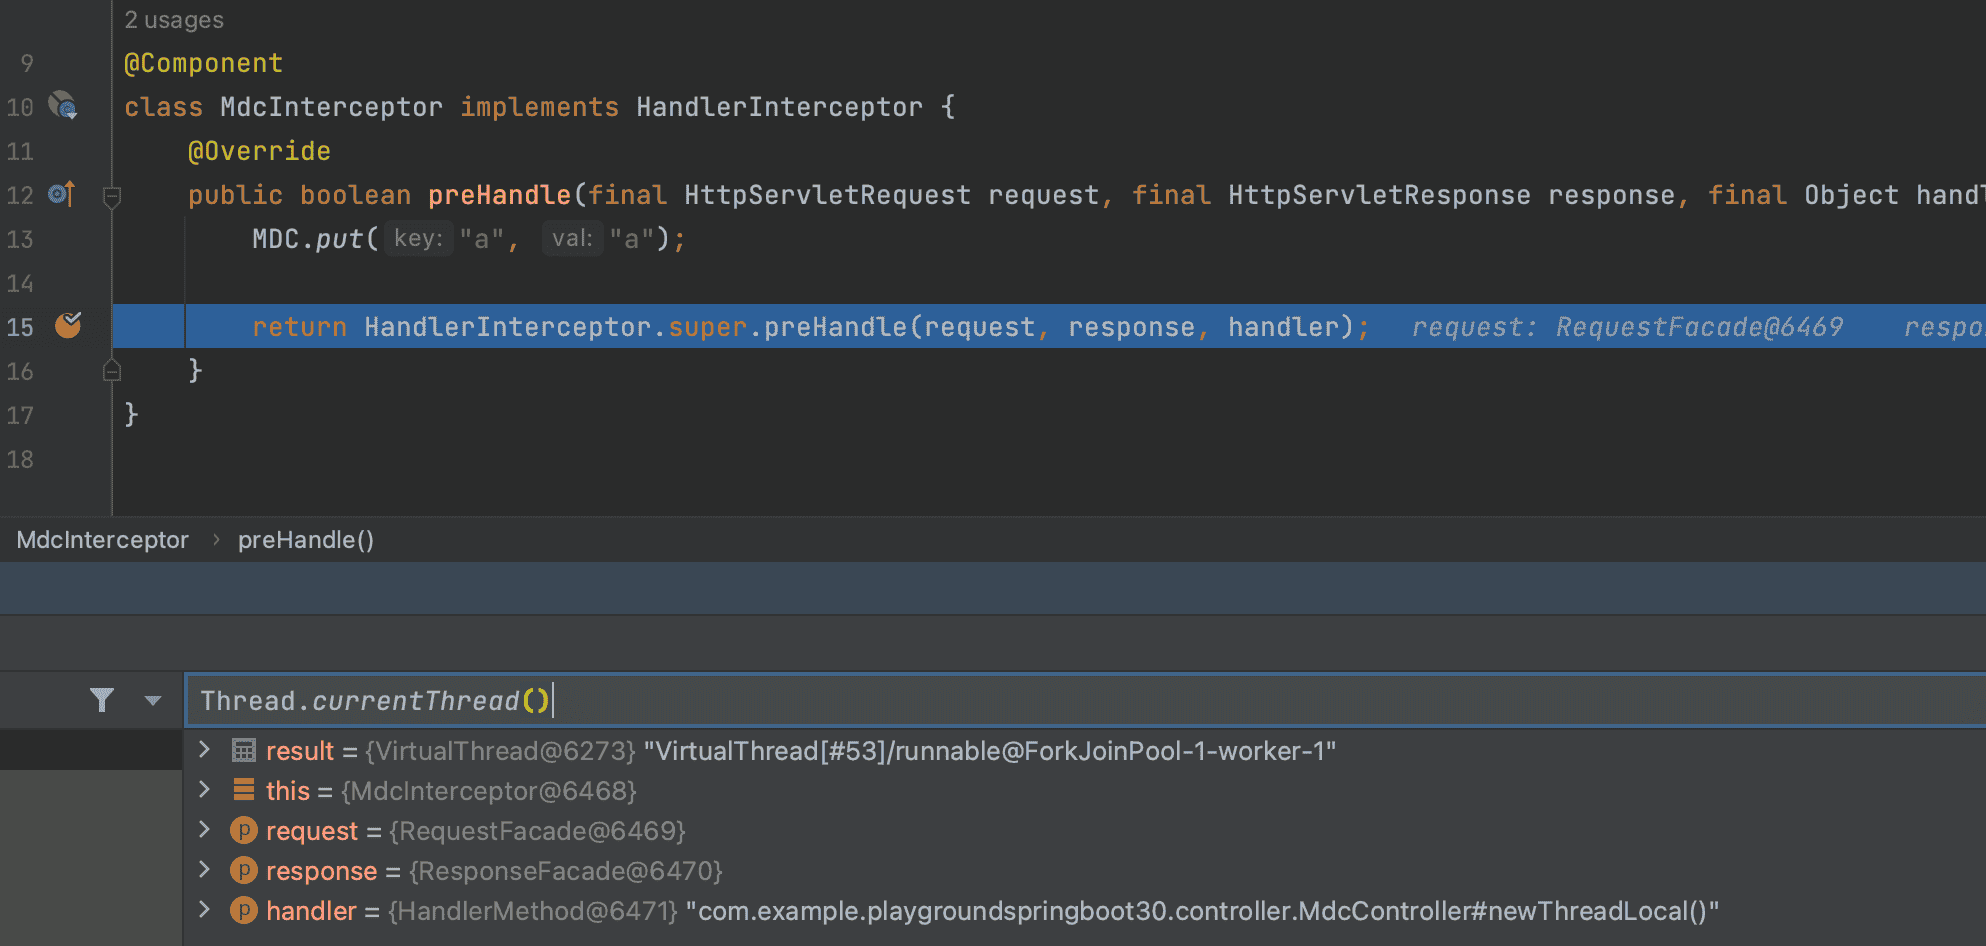Expand the handler HandlerMethod variable
The height and width of the screenshot is (946, 1986).
click(205, 910)
